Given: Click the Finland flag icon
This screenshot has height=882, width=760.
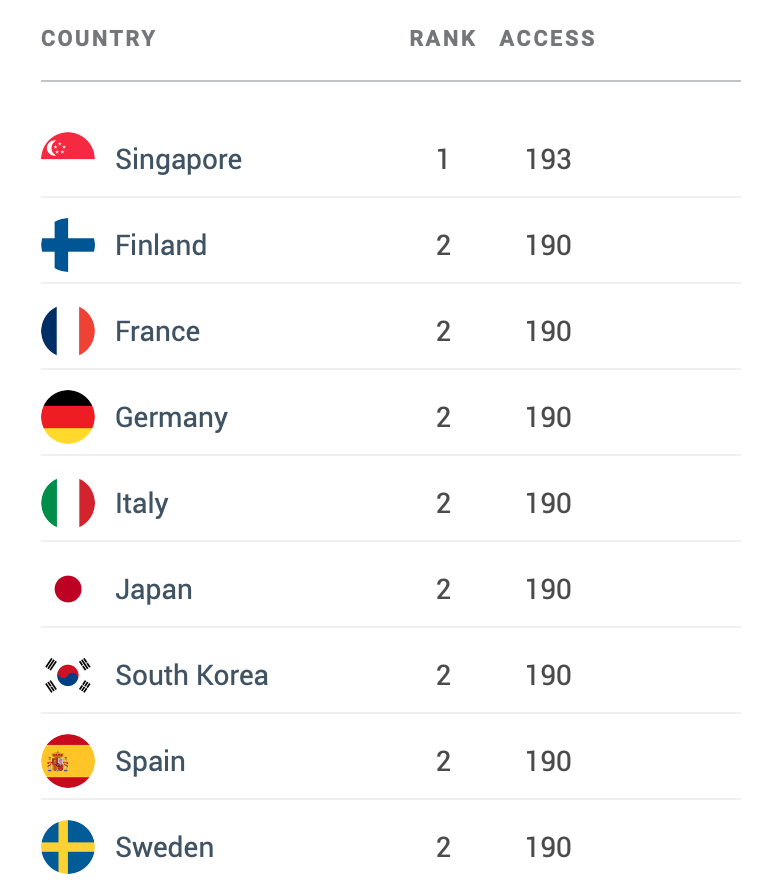Looking at the screenshot, I should (x=68, y=245).
